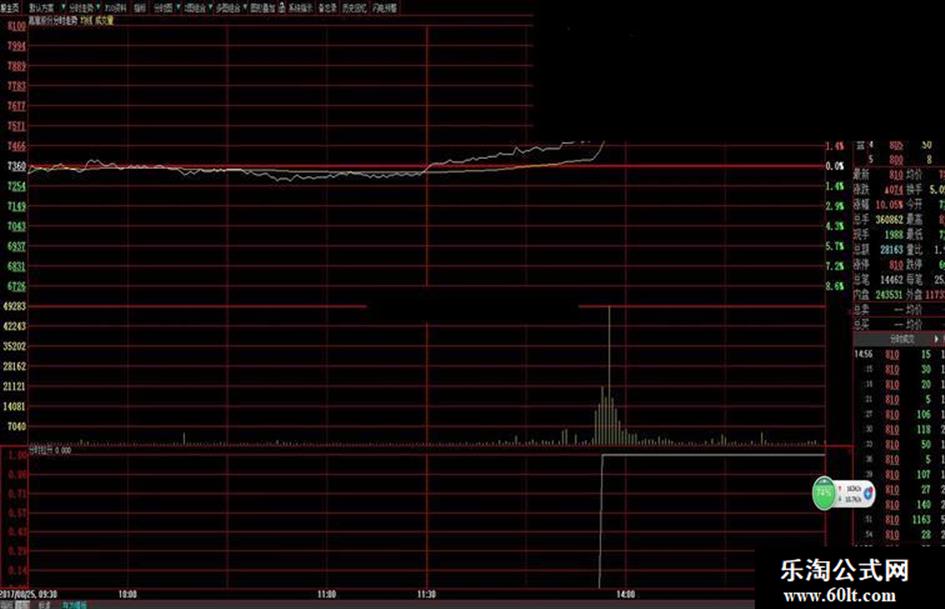Screen dimensions: 945x609
Task: Open the dropdown arrow after the first toolbar label
Action: coord(63,7)
